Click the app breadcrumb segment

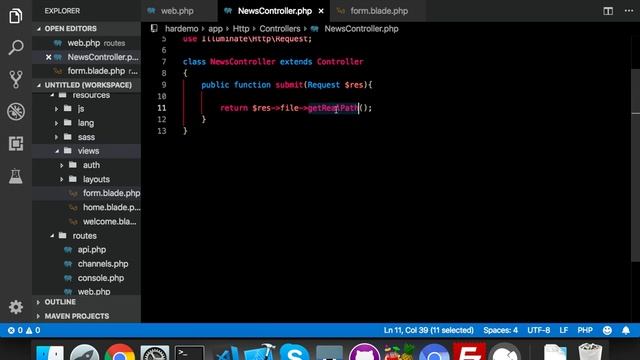(x=215, y=29)
